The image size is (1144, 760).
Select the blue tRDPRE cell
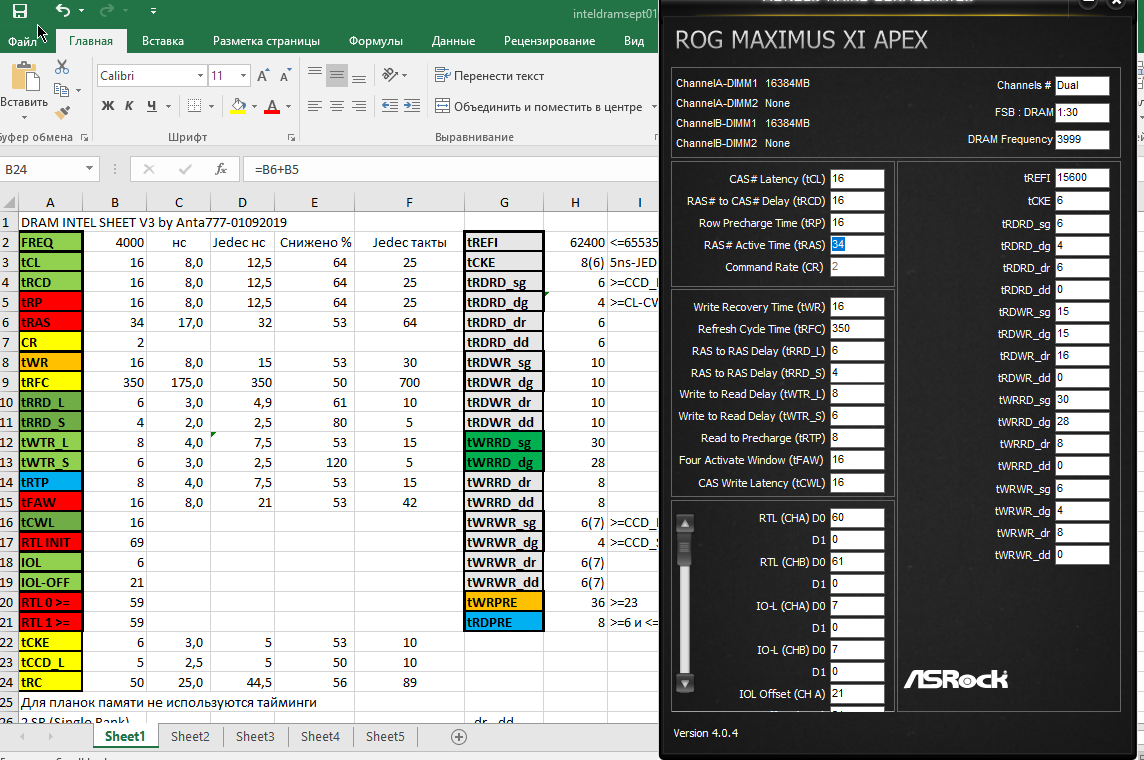503,622
